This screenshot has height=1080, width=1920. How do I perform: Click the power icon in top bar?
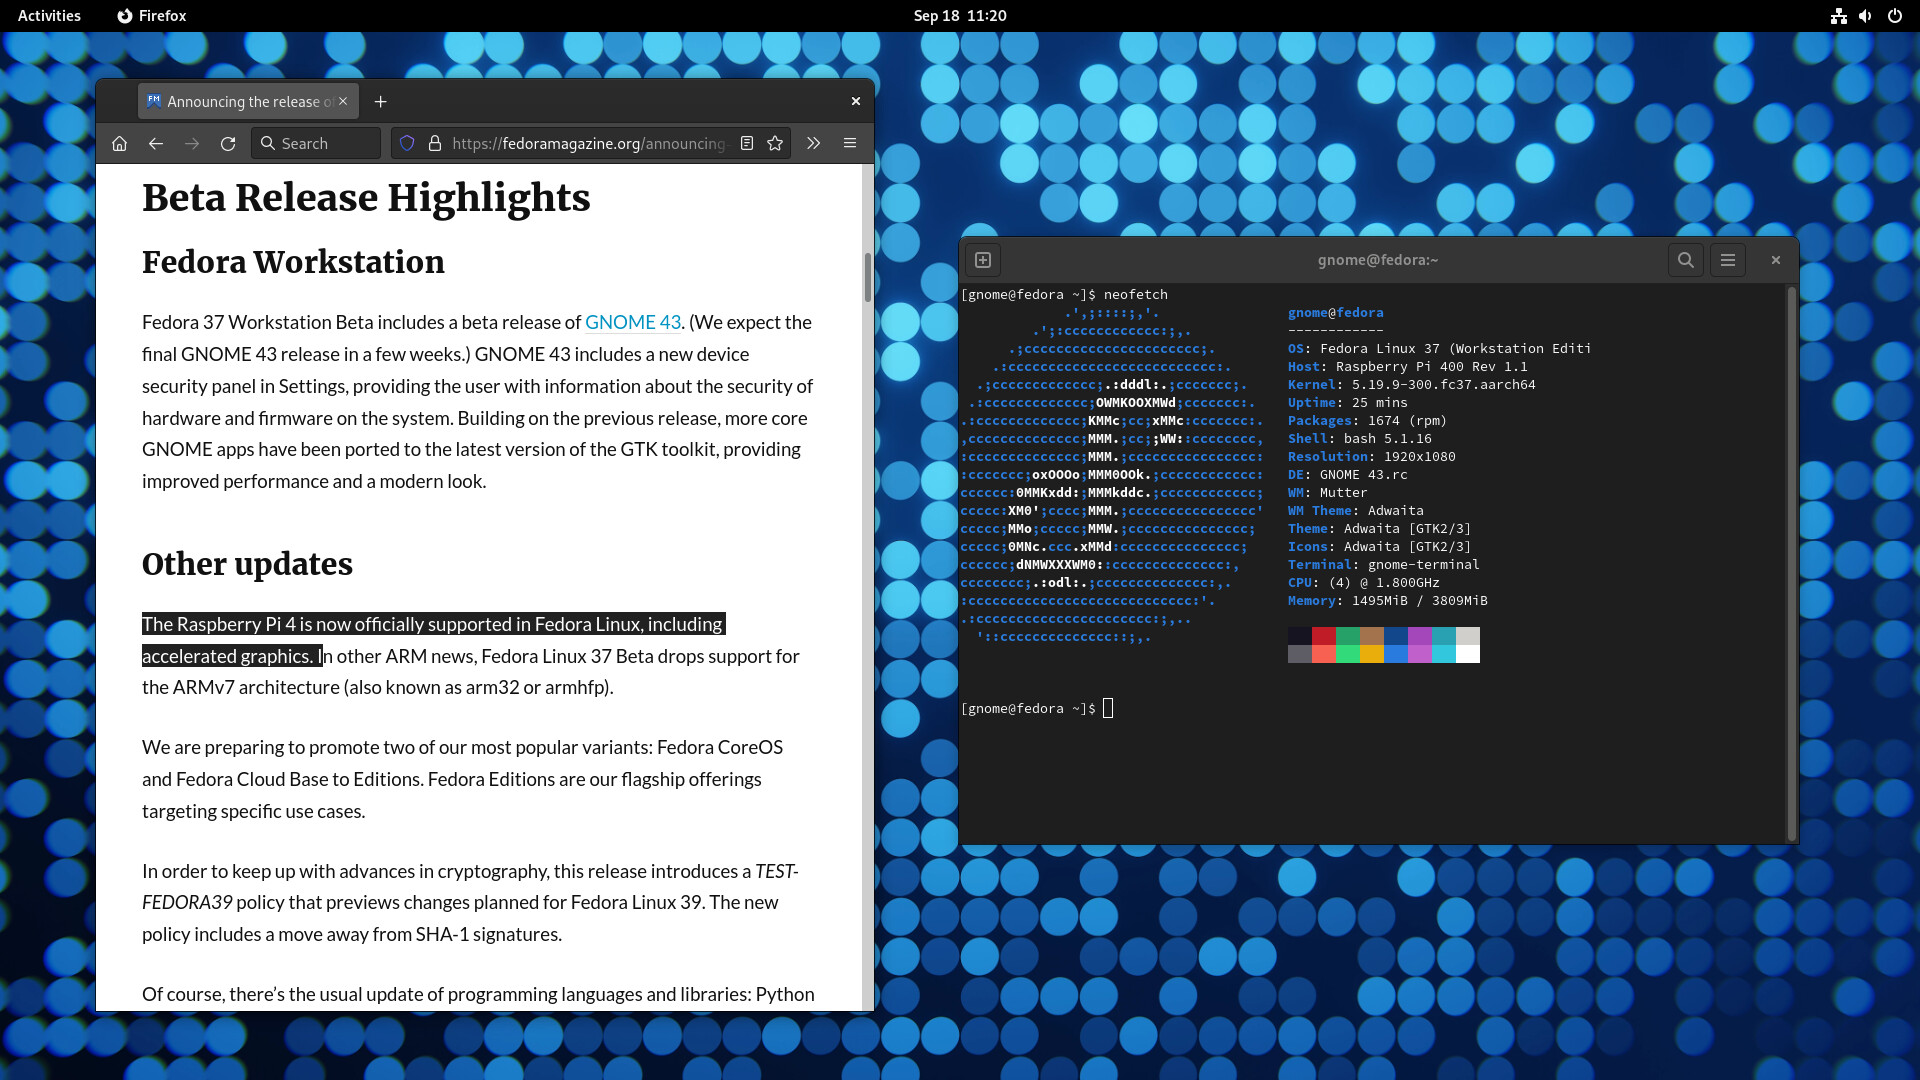(x=1894, y=15)
